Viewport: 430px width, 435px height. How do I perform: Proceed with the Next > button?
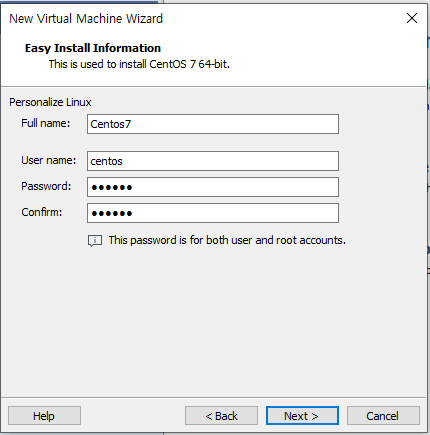[x=302, y=416]
